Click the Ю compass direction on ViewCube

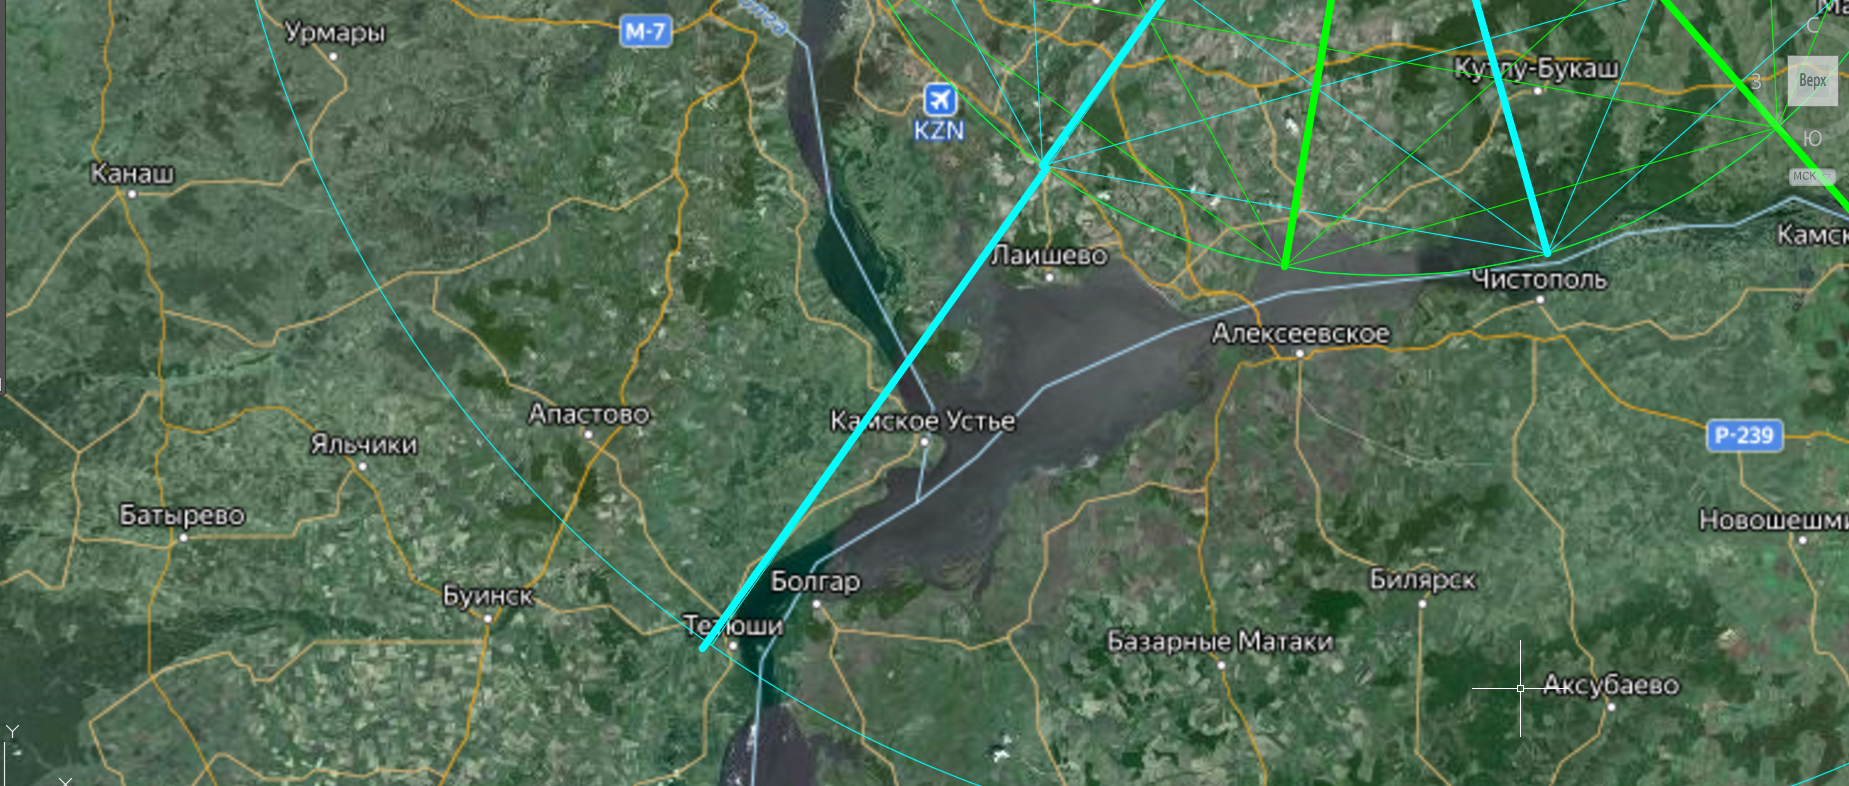(1812, 138)
